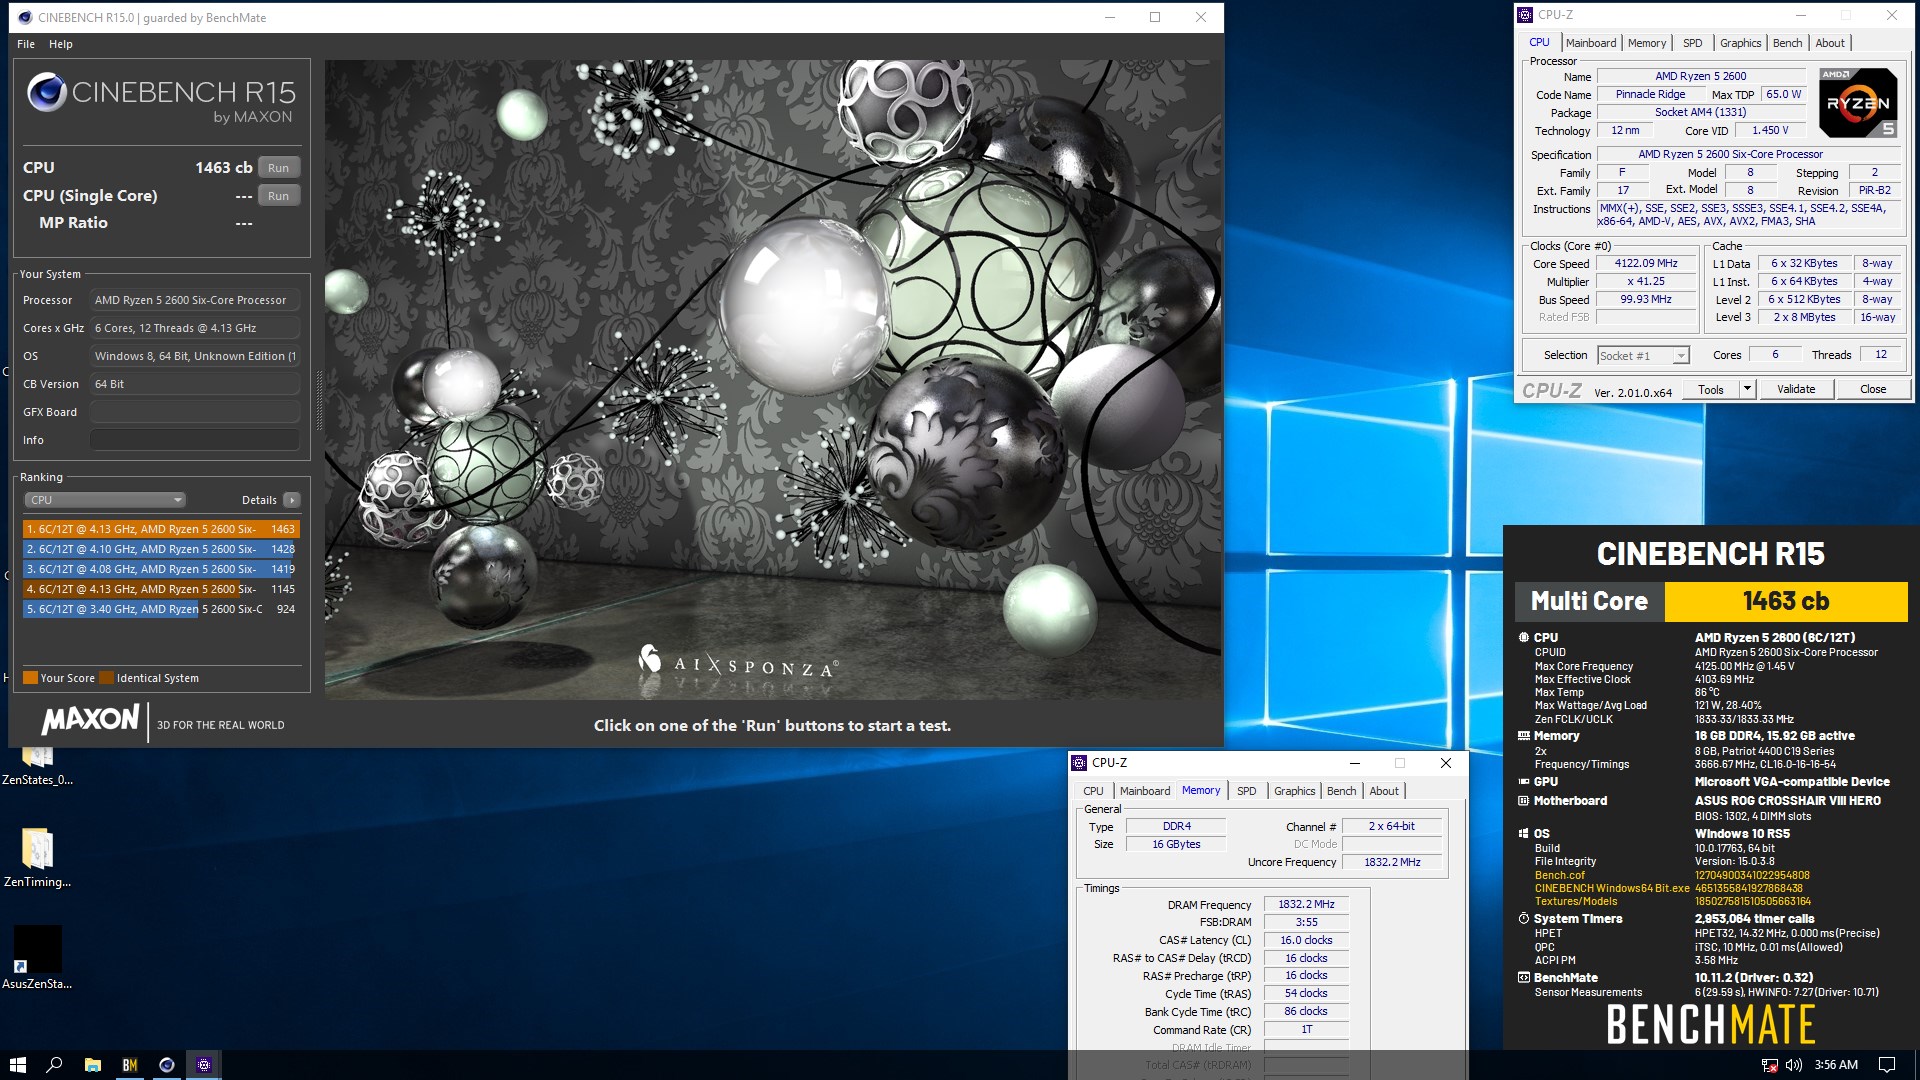Click the Windows Start button

17,1065
